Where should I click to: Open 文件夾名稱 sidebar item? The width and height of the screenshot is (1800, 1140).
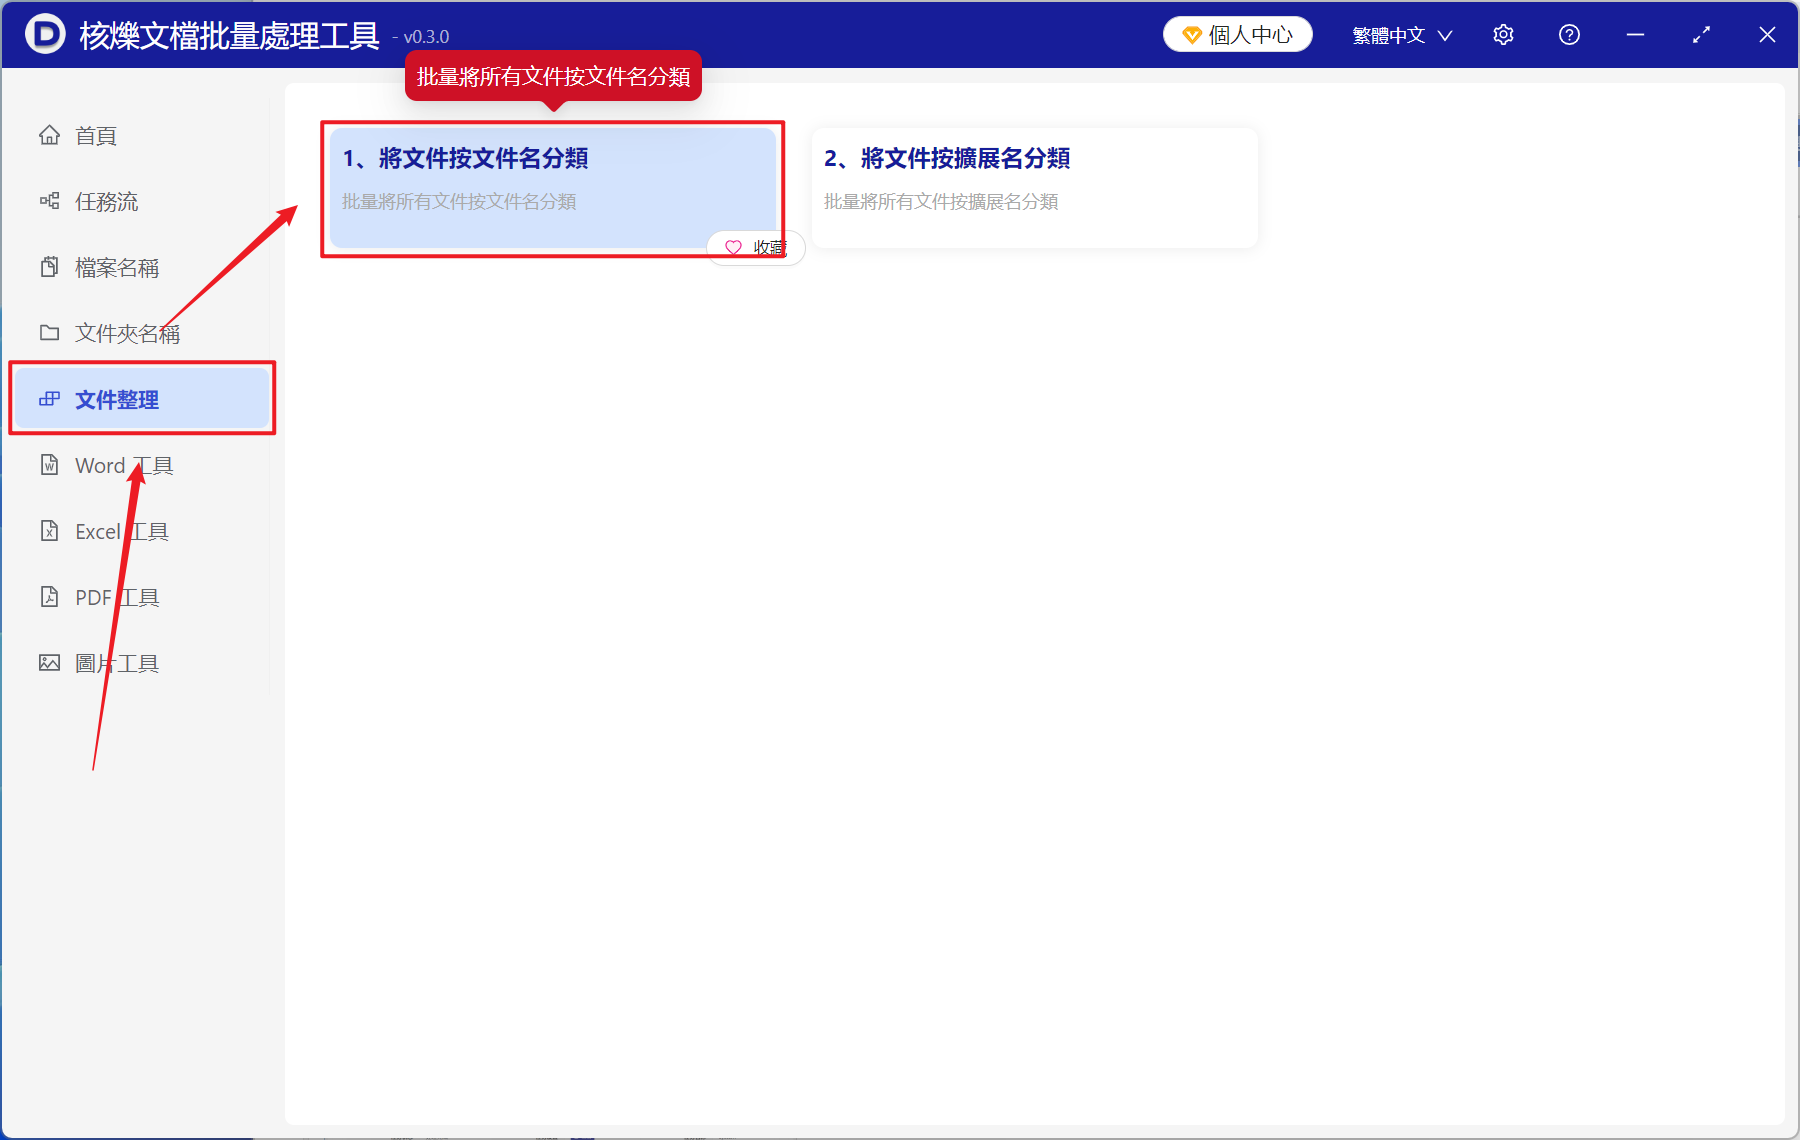(141, 333)
